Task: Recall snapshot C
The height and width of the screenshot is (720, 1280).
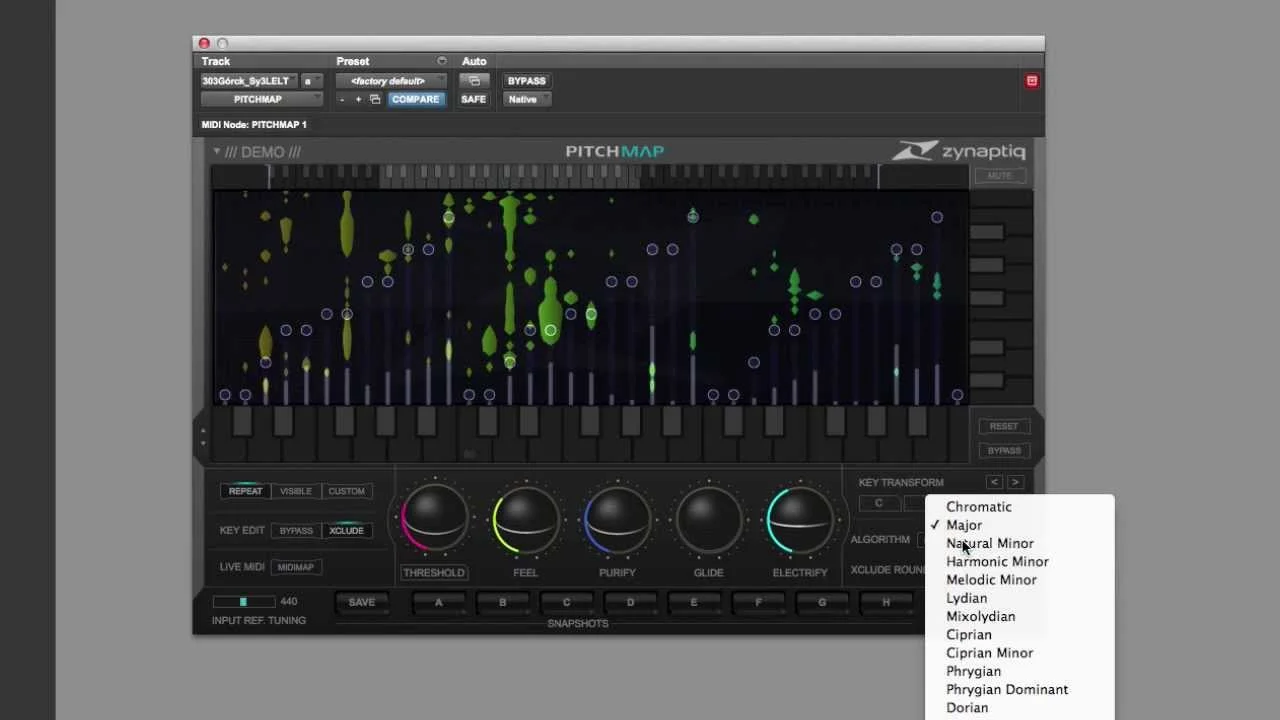Action: [566, 602]
